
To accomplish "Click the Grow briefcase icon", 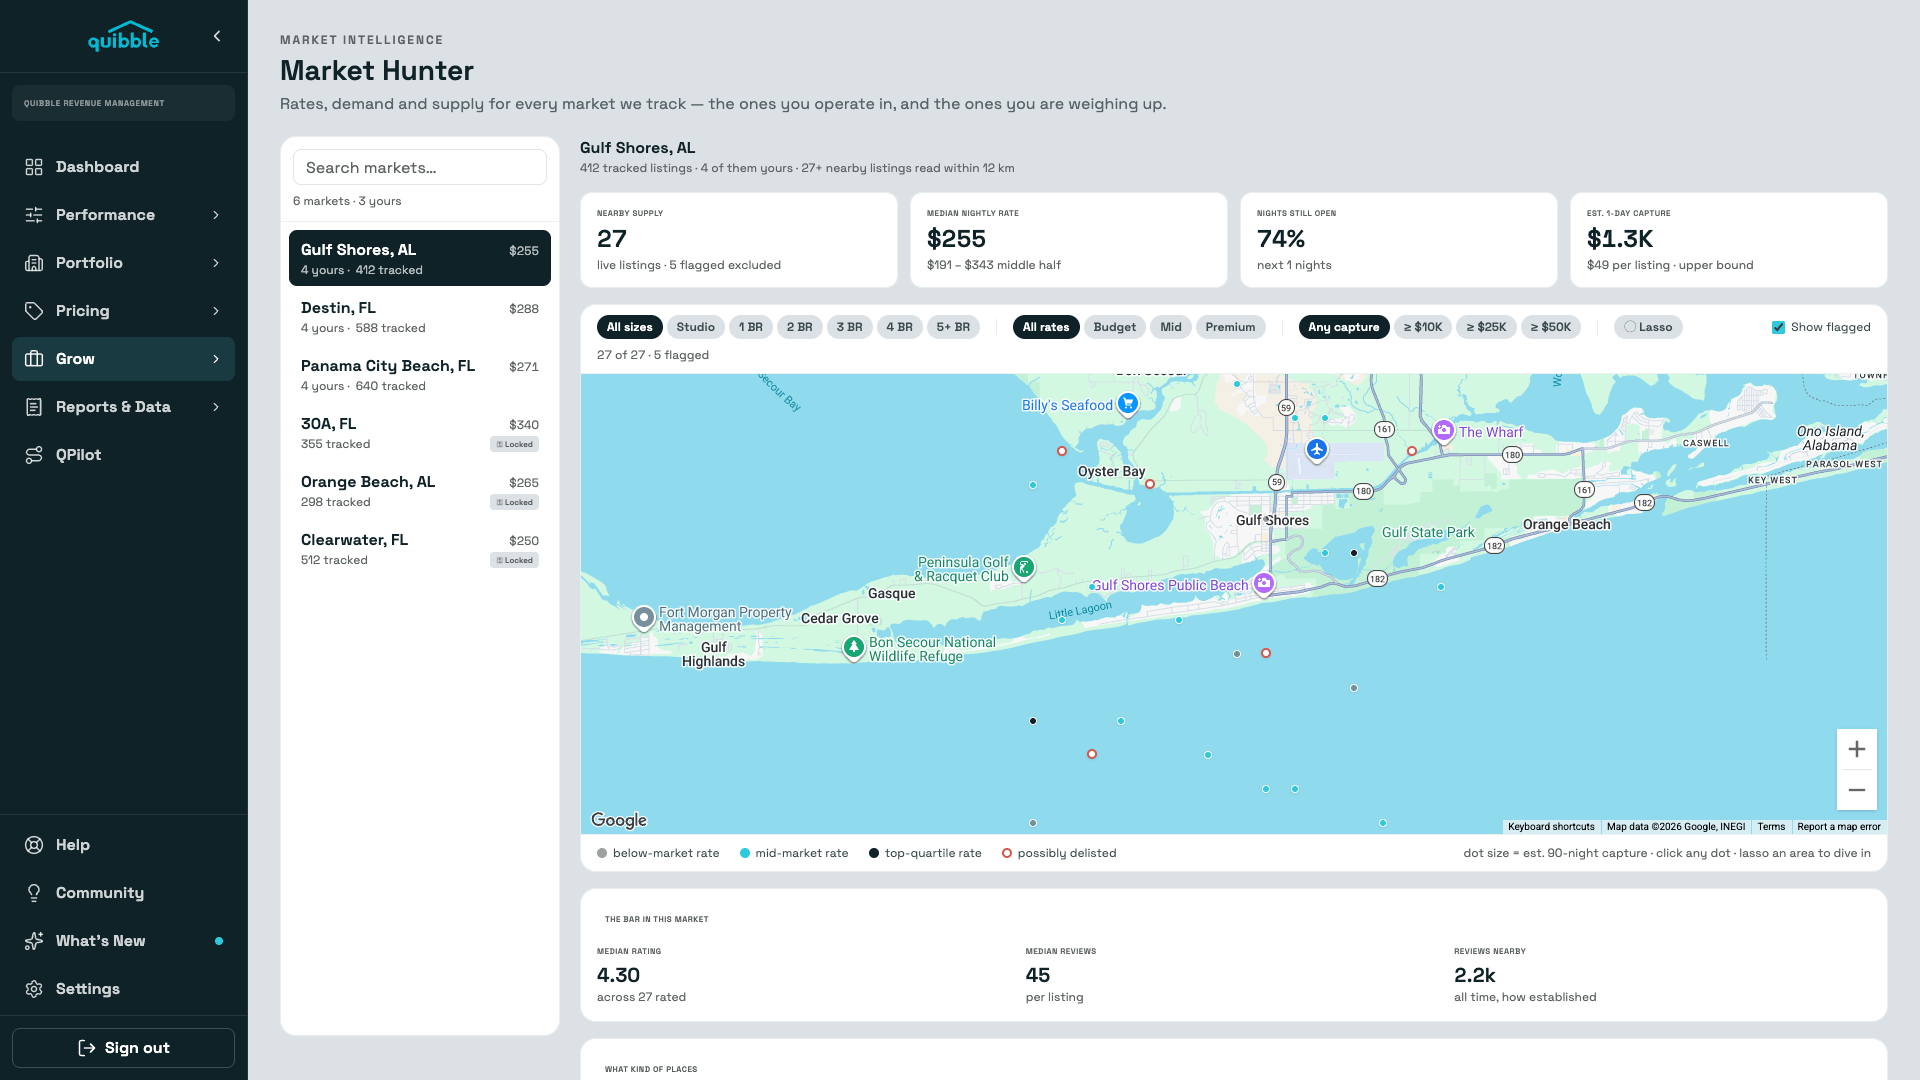I will [x=34, y=359].
